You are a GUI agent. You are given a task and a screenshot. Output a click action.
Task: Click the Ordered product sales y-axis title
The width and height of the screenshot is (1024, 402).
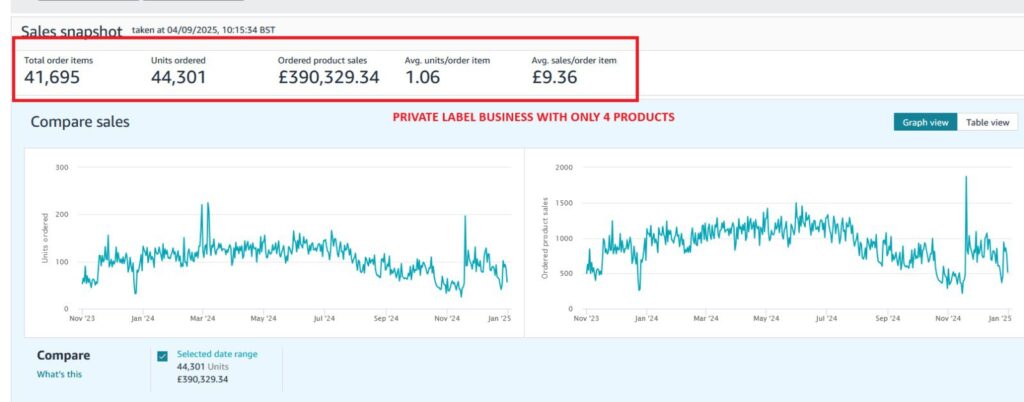(x=545, y=237)
